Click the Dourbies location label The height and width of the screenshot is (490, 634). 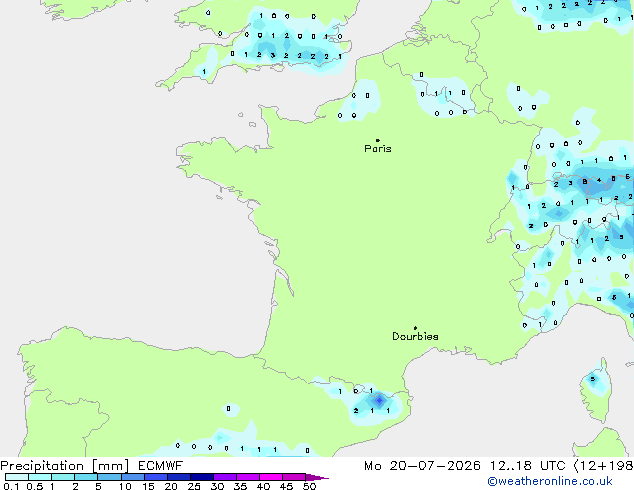415,336
